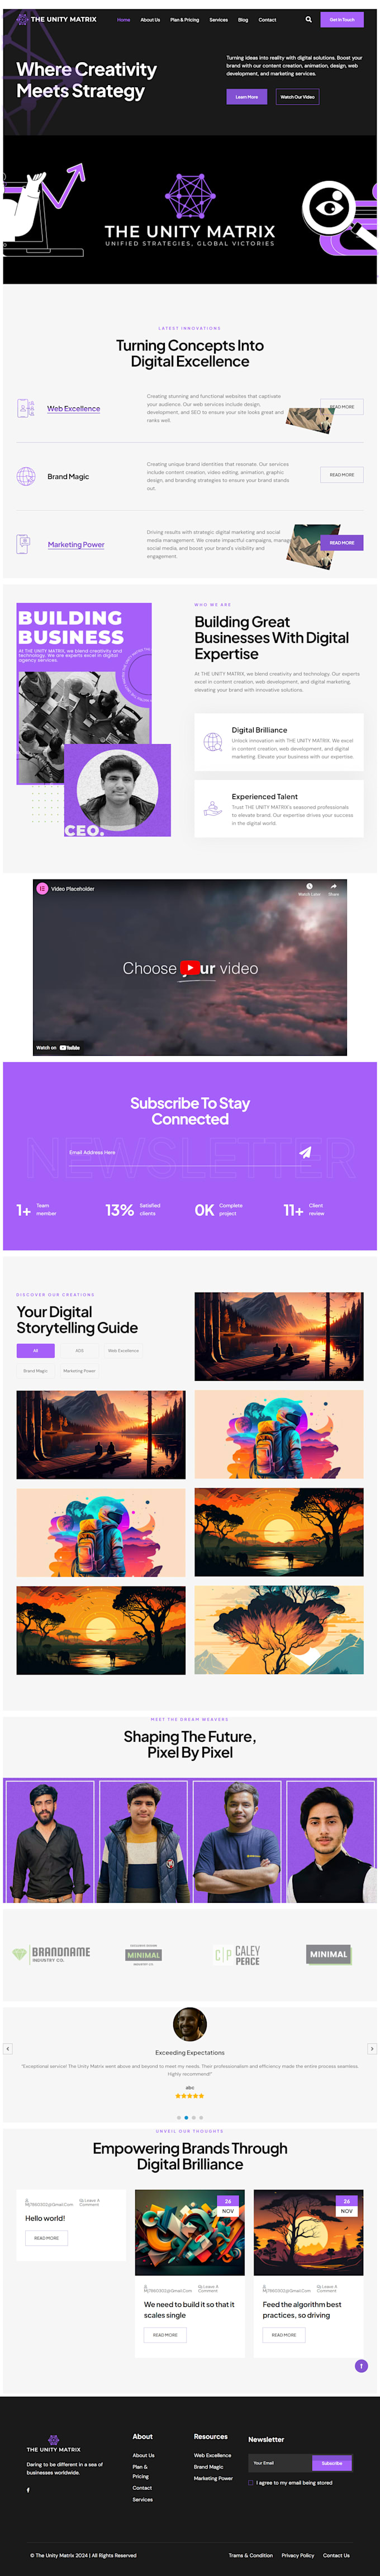Open the Plan & Pricing menu item
This screenshot has width=380, height=2576.
(184, 19)
